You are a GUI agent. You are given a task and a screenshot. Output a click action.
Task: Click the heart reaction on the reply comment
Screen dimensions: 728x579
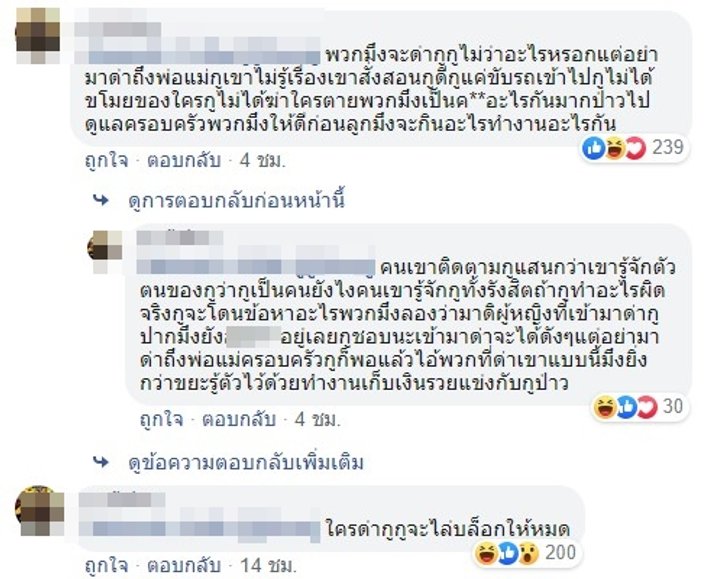647,407
